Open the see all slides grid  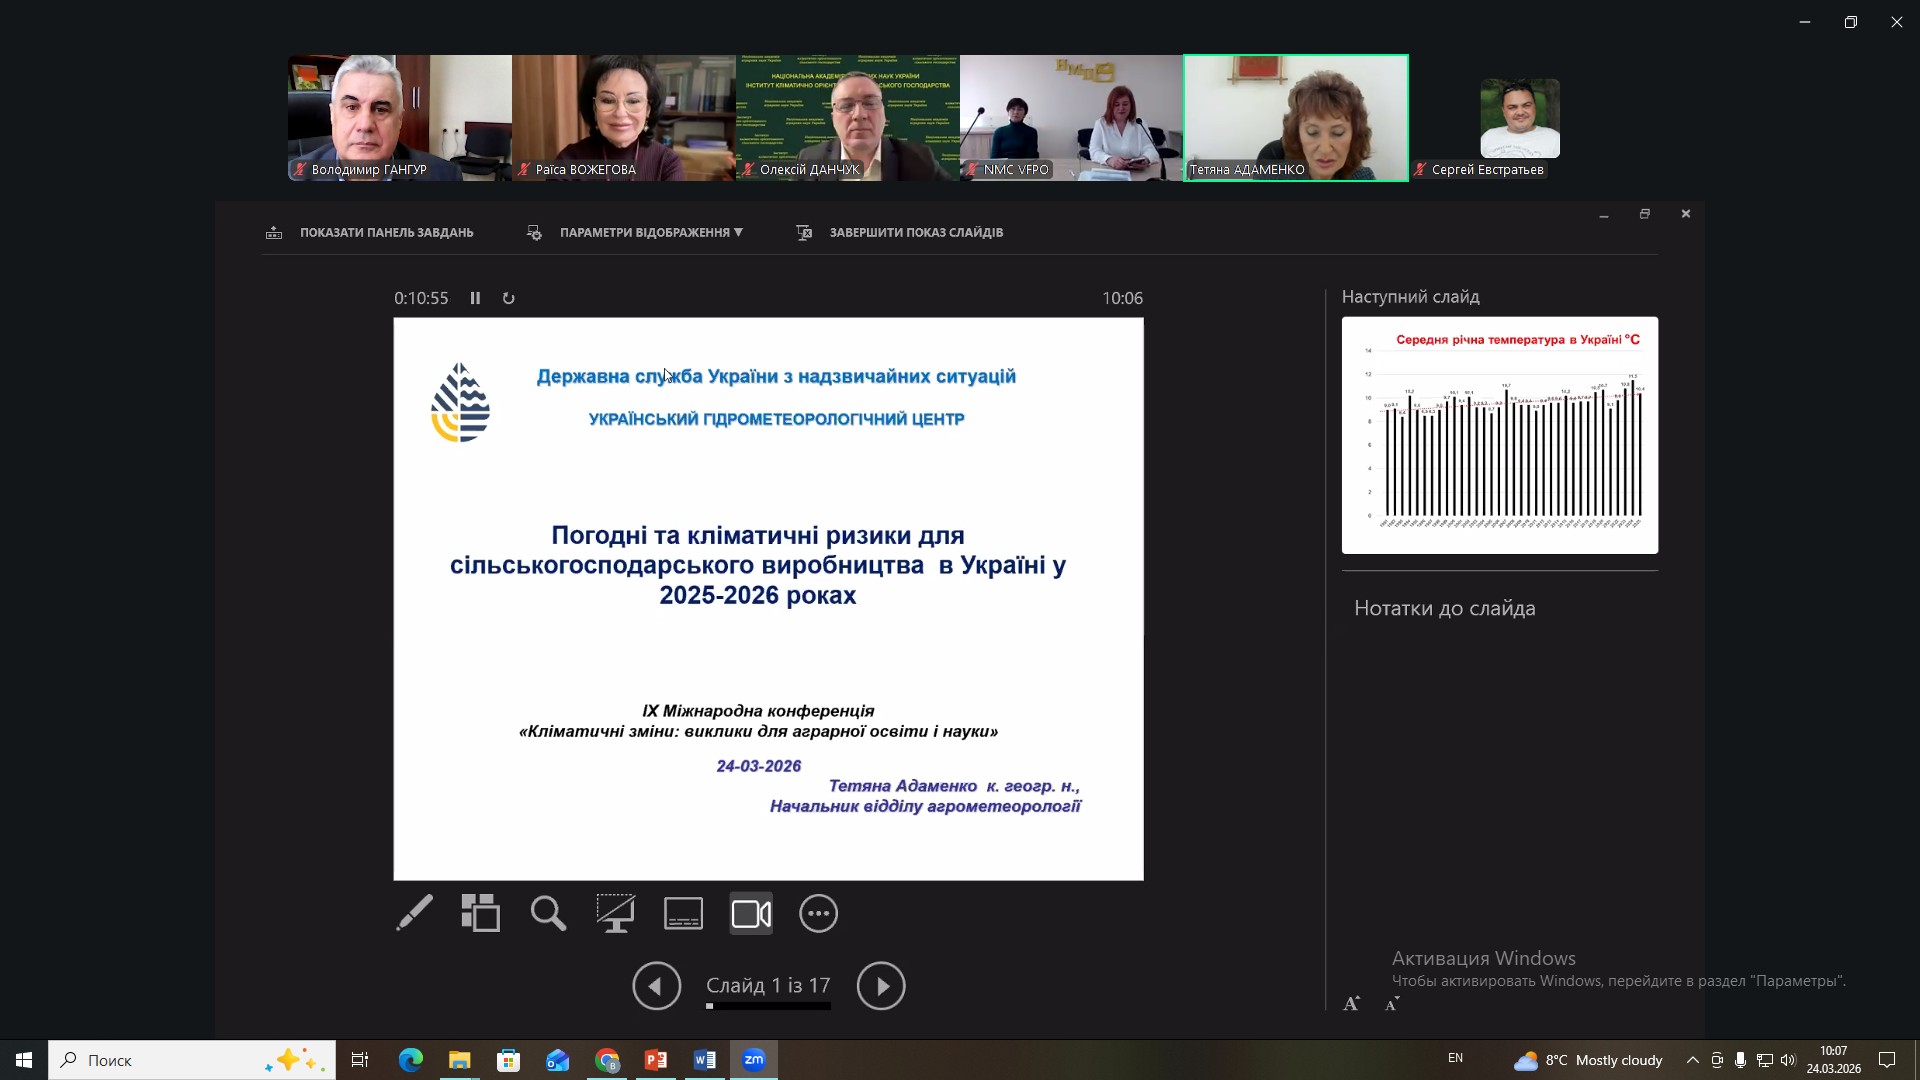pyautogui.click(x=481, y=913)
